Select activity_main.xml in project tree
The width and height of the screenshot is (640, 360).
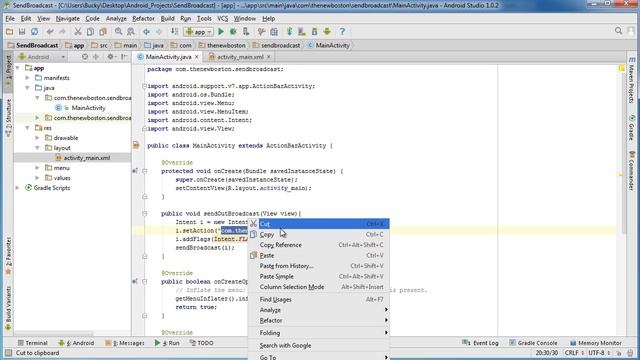(87, 158)
